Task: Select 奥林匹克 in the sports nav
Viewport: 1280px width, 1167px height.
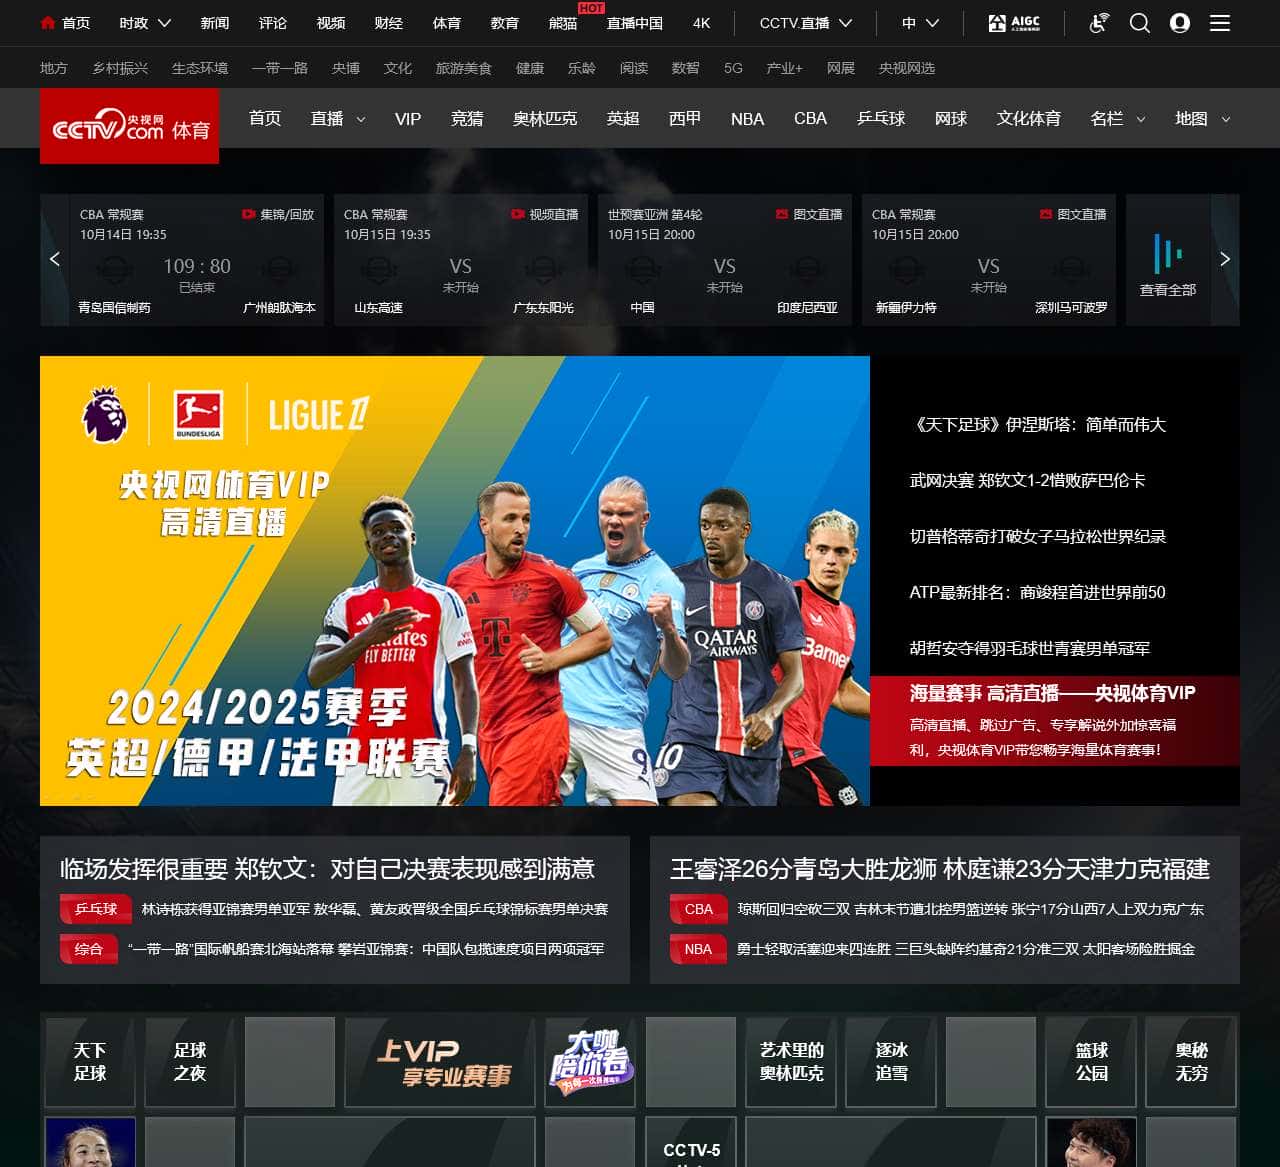Action: pos(545,118)
